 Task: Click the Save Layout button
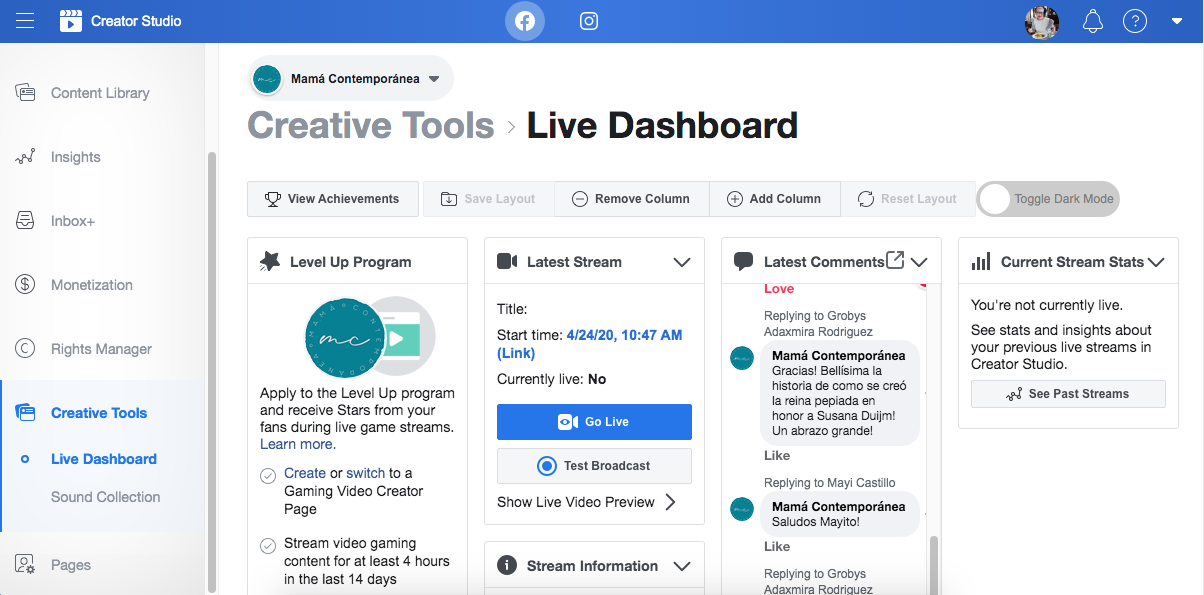pos(488,199)
